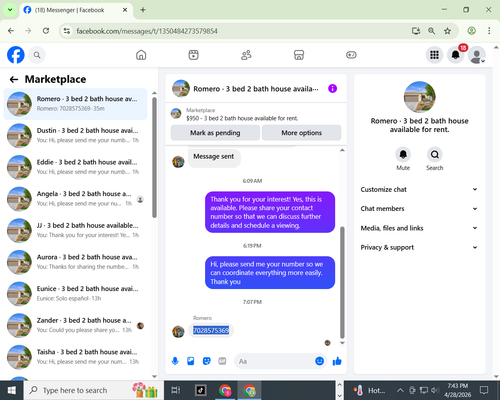Open Task View on the taskbar

point(176,390)
